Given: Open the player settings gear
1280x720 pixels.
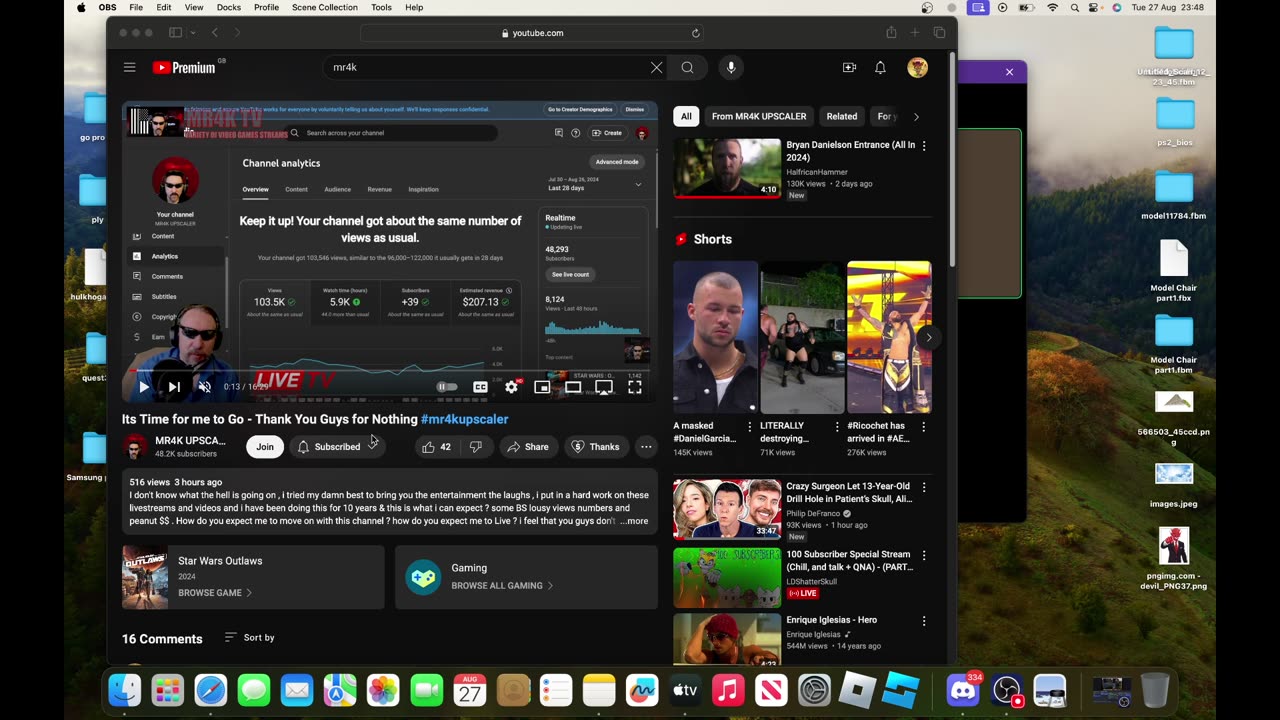Looking at the screenshot, I should tap(512, 387).
